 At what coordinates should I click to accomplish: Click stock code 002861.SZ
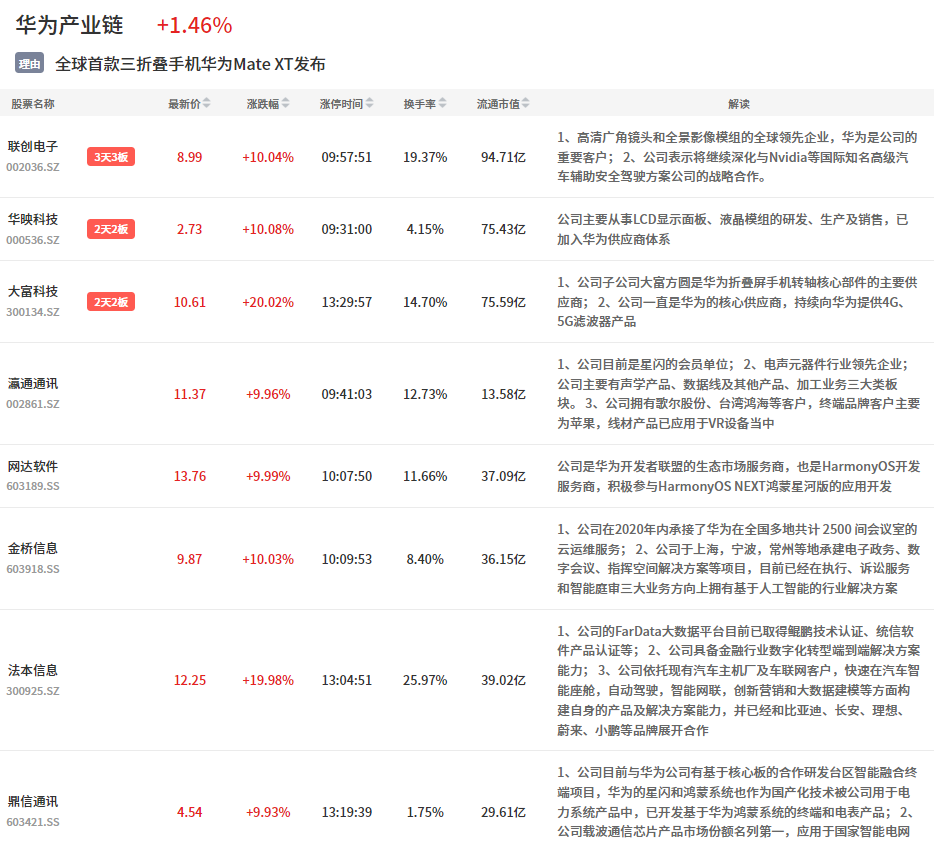pos(33,404)
